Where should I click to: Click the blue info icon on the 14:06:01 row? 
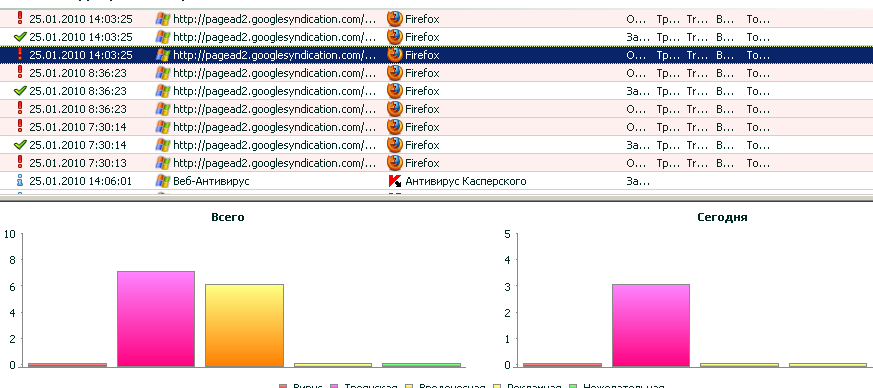click(20, 181)
